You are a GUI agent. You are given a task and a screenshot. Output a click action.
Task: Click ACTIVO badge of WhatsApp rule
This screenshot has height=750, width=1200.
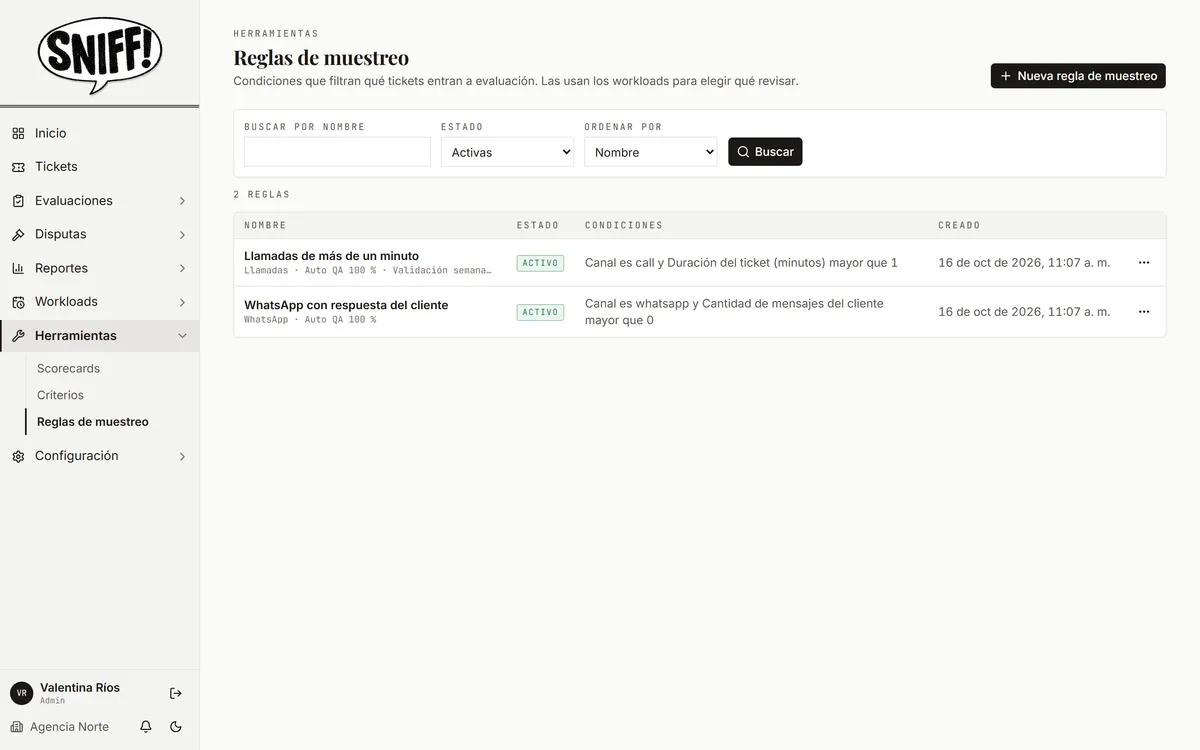(540, 312)
